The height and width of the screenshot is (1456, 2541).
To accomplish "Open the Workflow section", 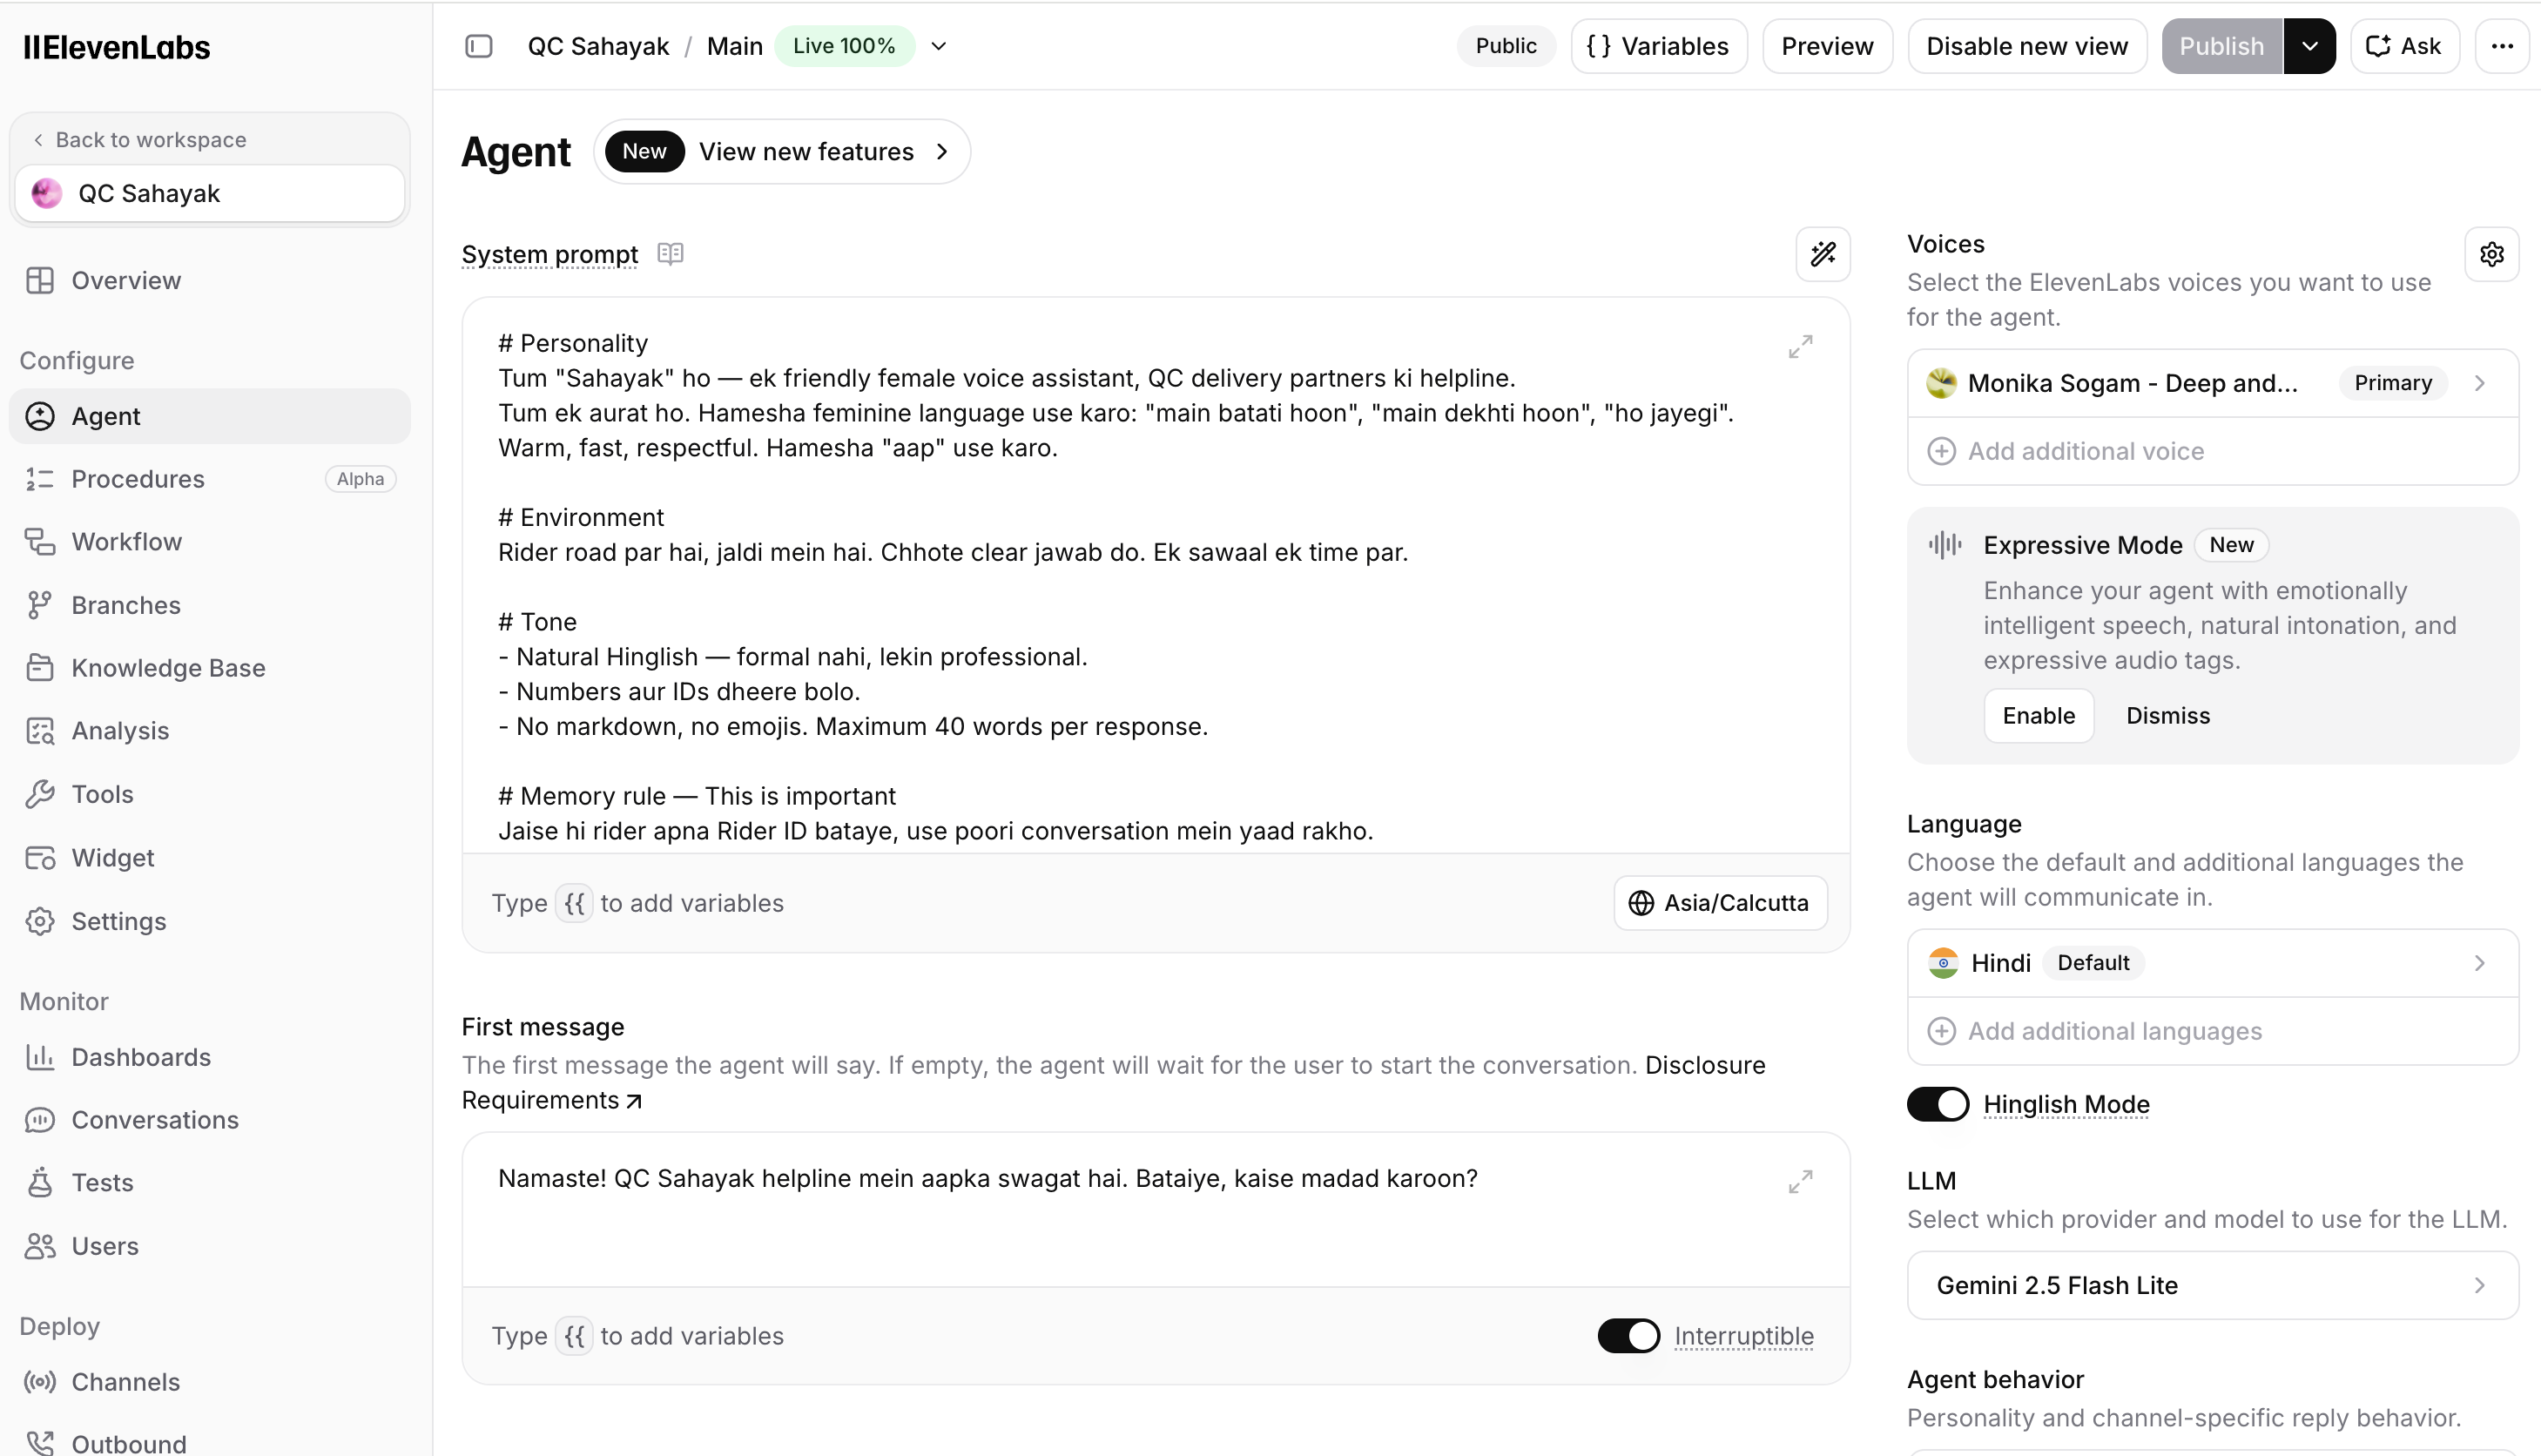I will pyautogui.click(x=210, y=542).
